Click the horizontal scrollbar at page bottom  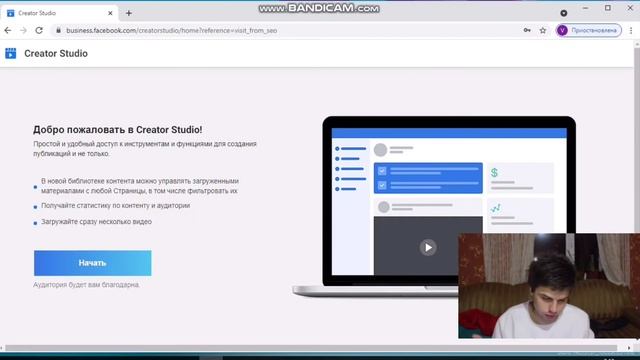coord(312,348)
